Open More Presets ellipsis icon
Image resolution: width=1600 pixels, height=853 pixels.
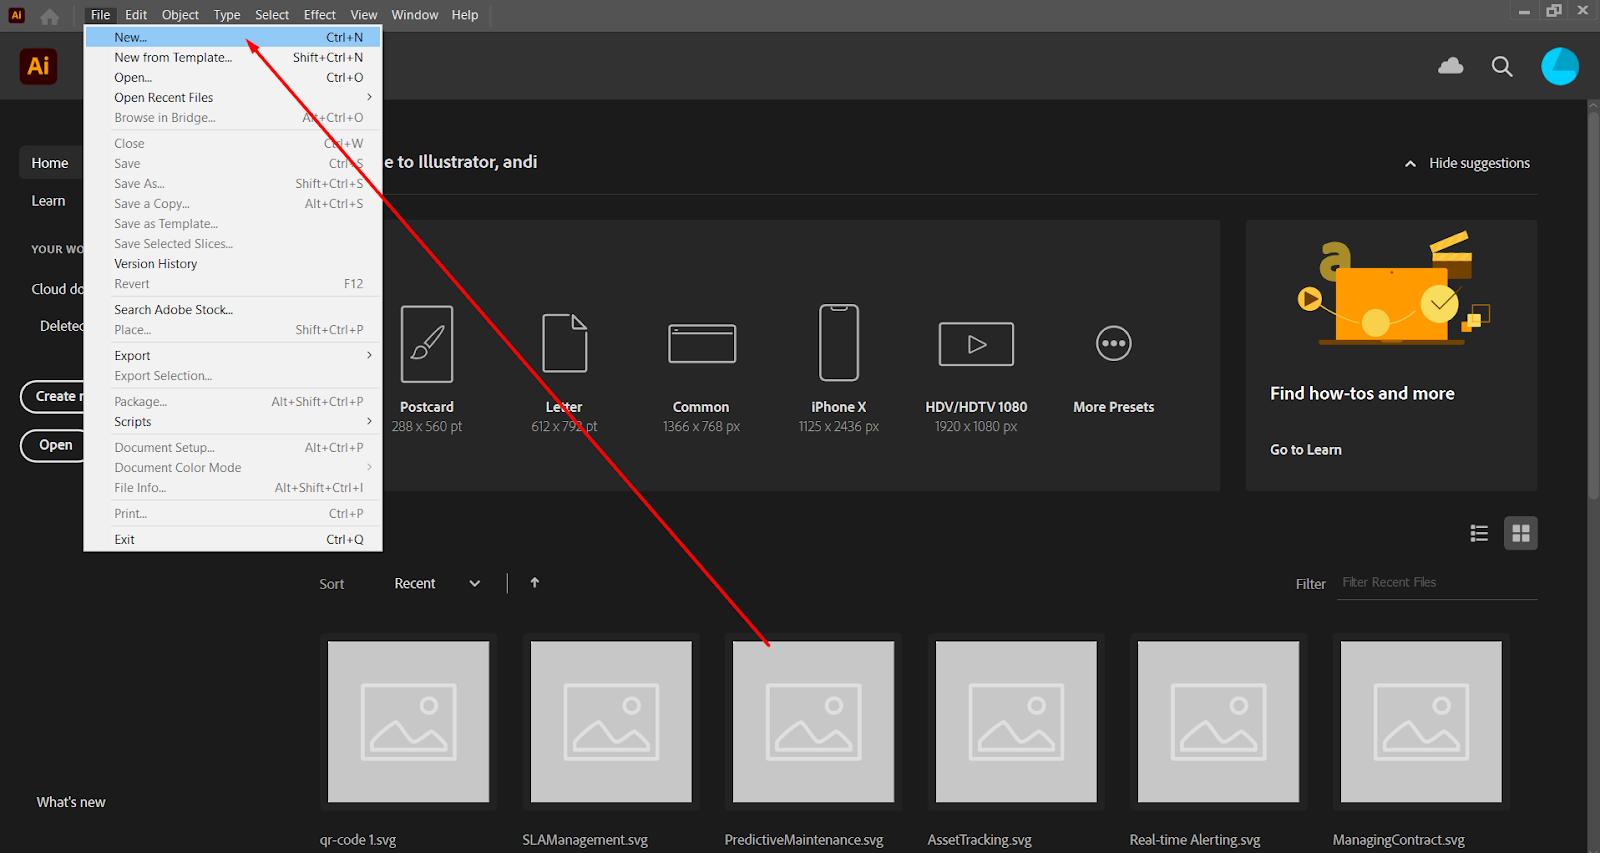click(x=1114, y=344)
